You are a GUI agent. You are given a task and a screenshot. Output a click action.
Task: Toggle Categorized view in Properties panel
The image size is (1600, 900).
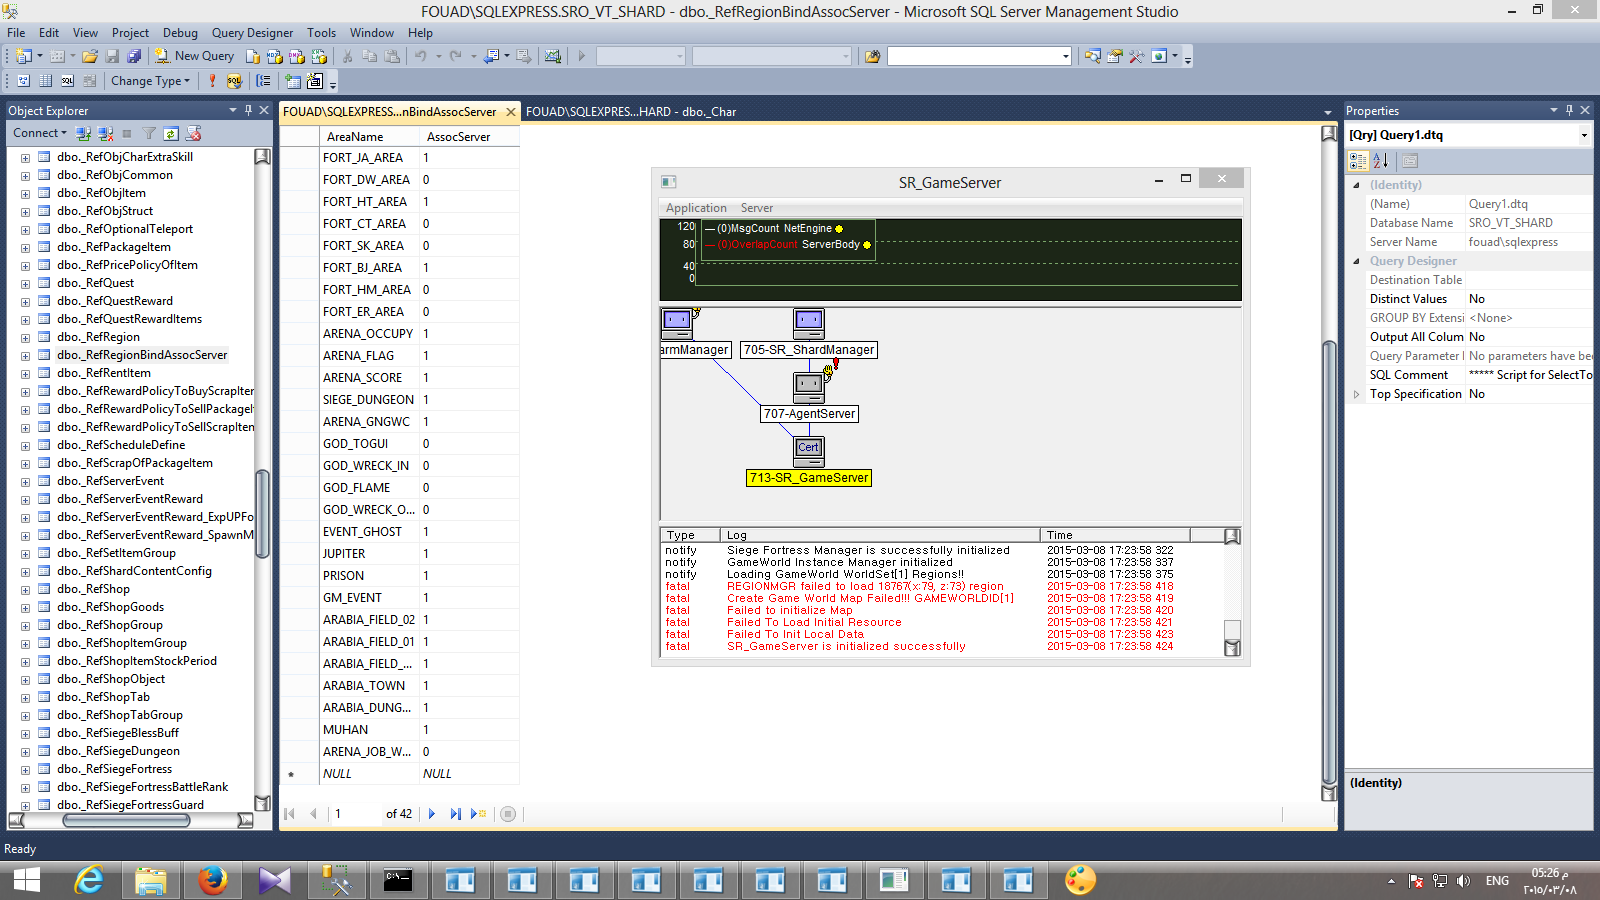[x=1358, y=160]
